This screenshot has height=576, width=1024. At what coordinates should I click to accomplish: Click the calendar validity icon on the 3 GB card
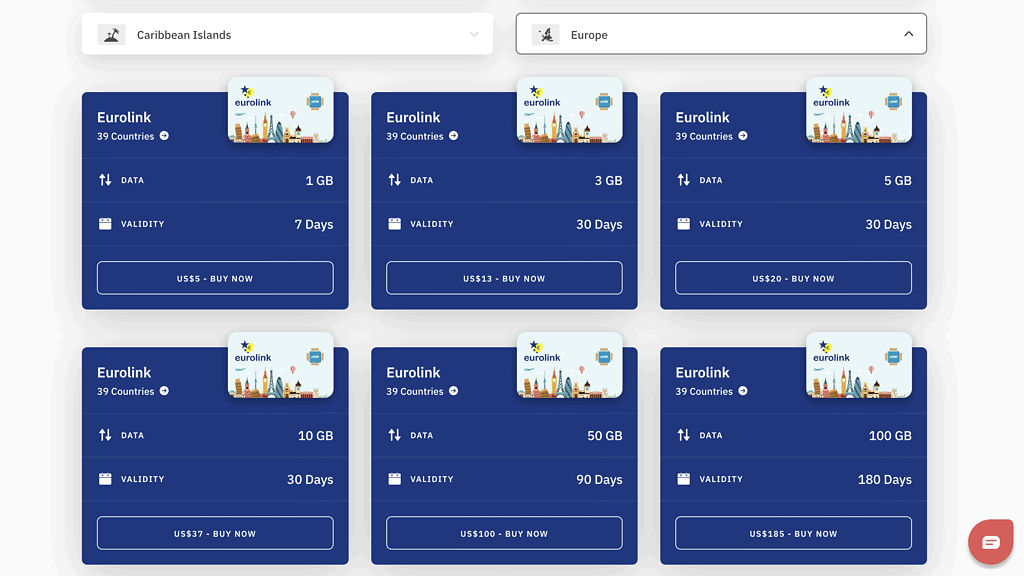(x=394, y=224)
